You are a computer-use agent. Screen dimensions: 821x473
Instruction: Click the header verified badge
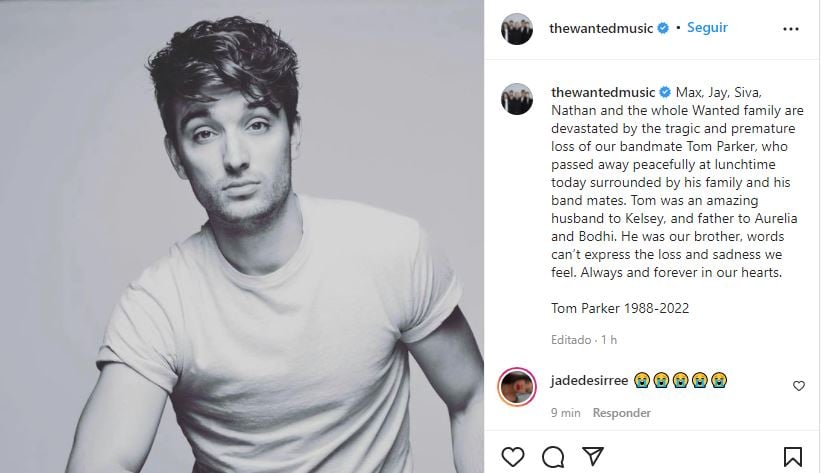pyautogui.click(x=662, y=29)
